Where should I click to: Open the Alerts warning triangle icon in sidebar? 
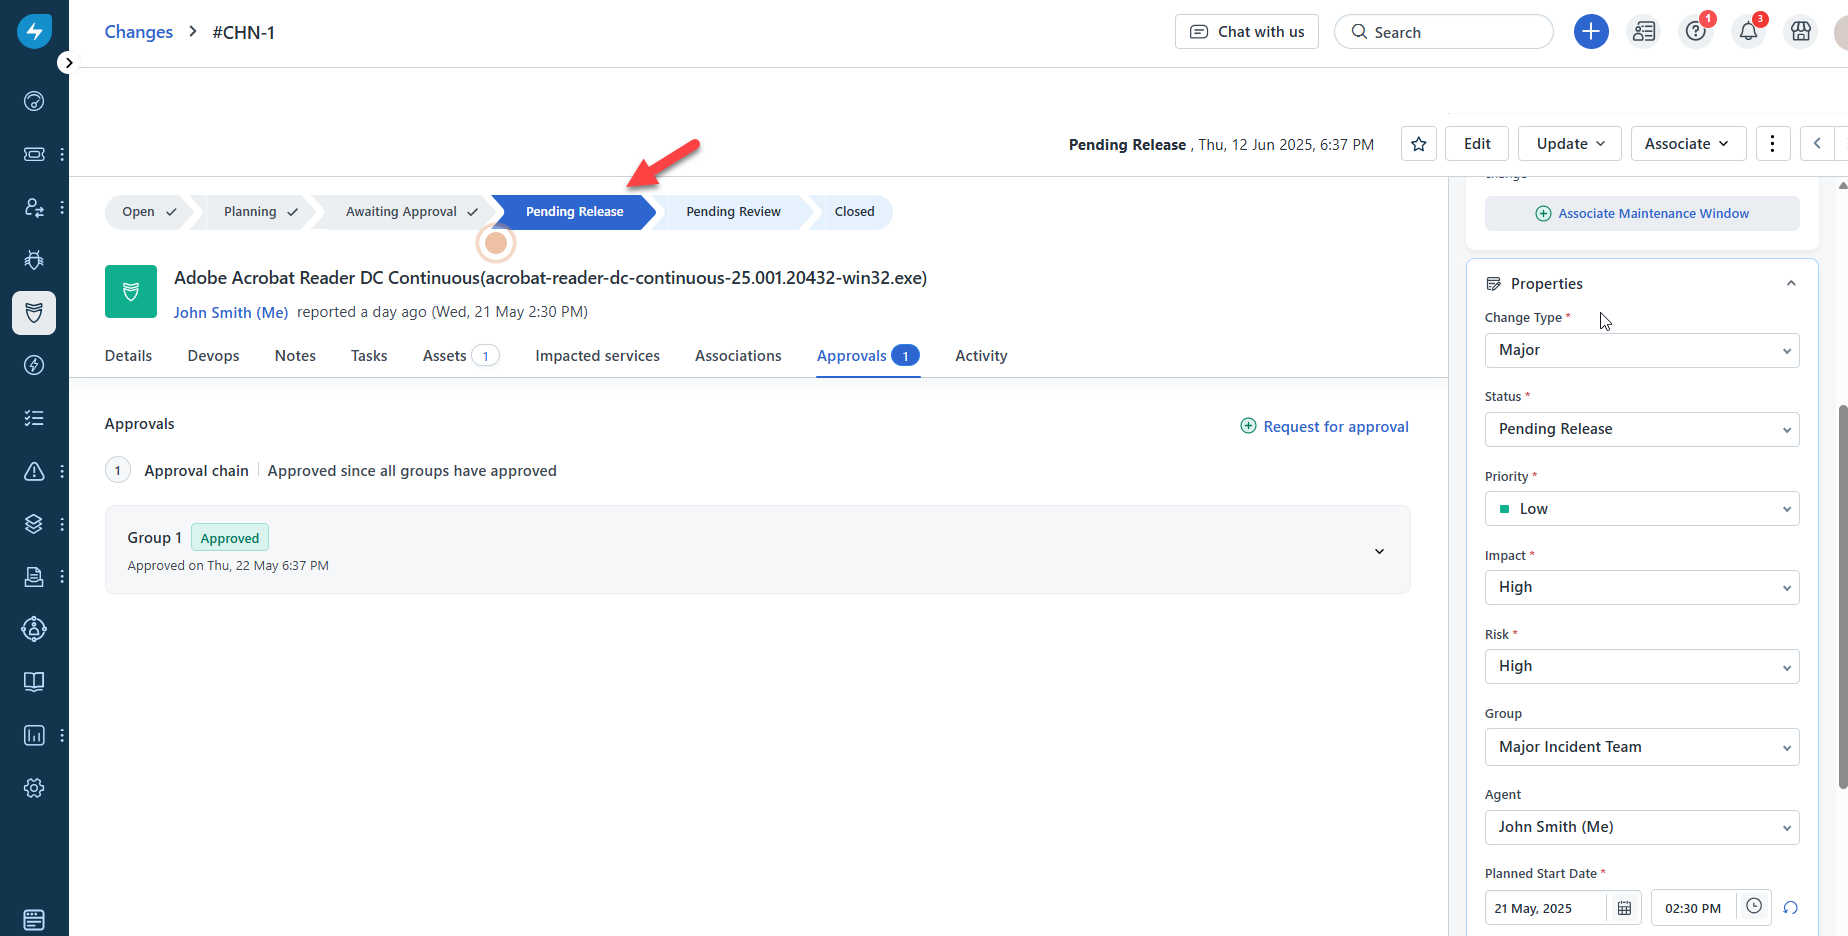34,471
